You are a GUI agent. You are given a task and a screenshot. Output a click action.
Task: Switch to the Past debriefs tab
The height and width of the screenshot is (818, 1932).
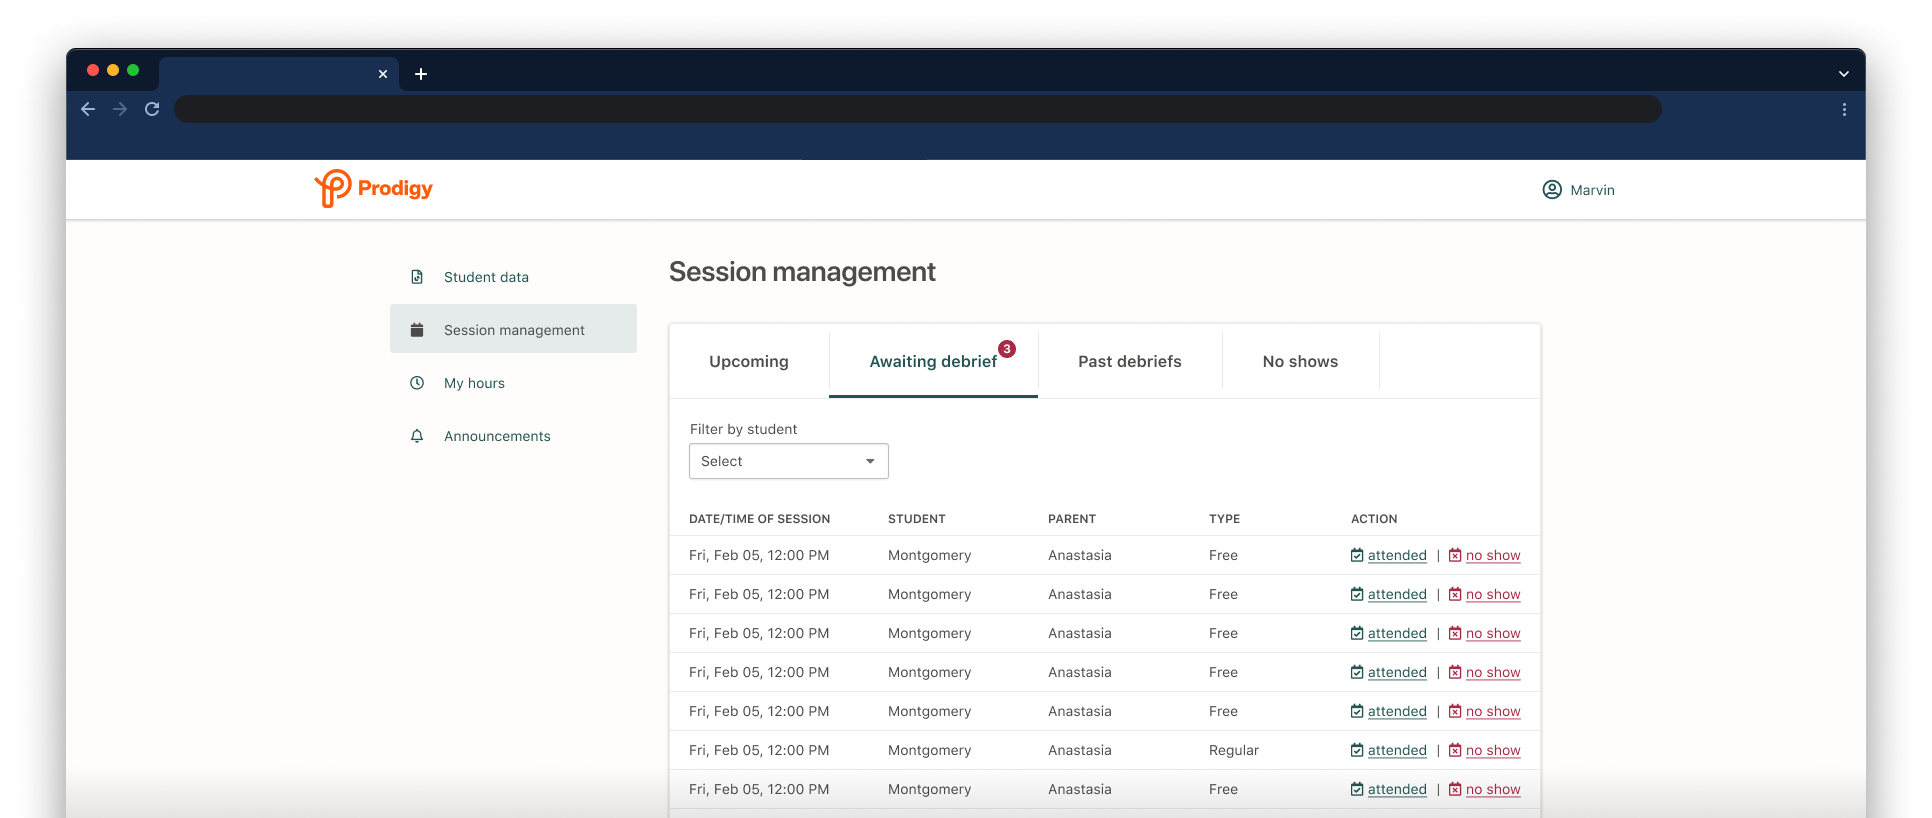point(1129,362)
